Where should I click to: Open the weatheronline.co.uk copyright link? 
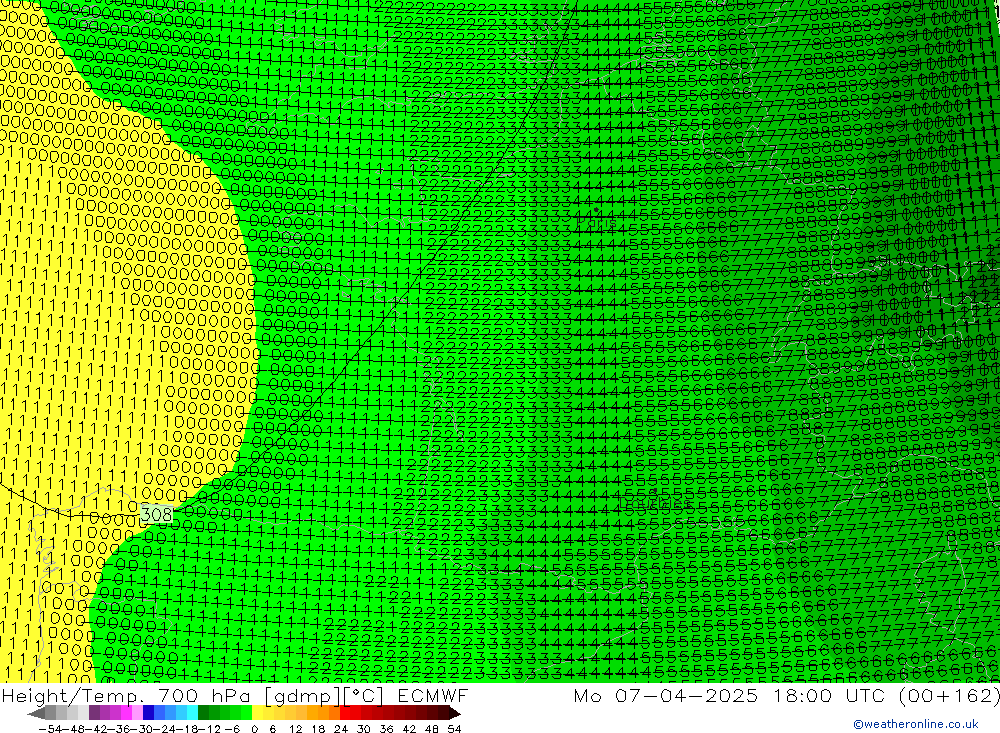coord(916,724)
